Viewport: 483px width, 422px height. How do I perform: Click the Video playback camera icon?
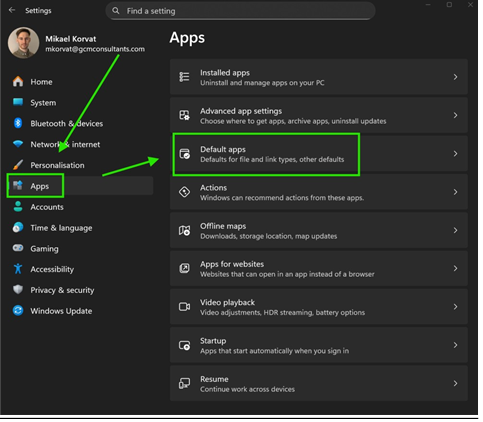point(184,307)
